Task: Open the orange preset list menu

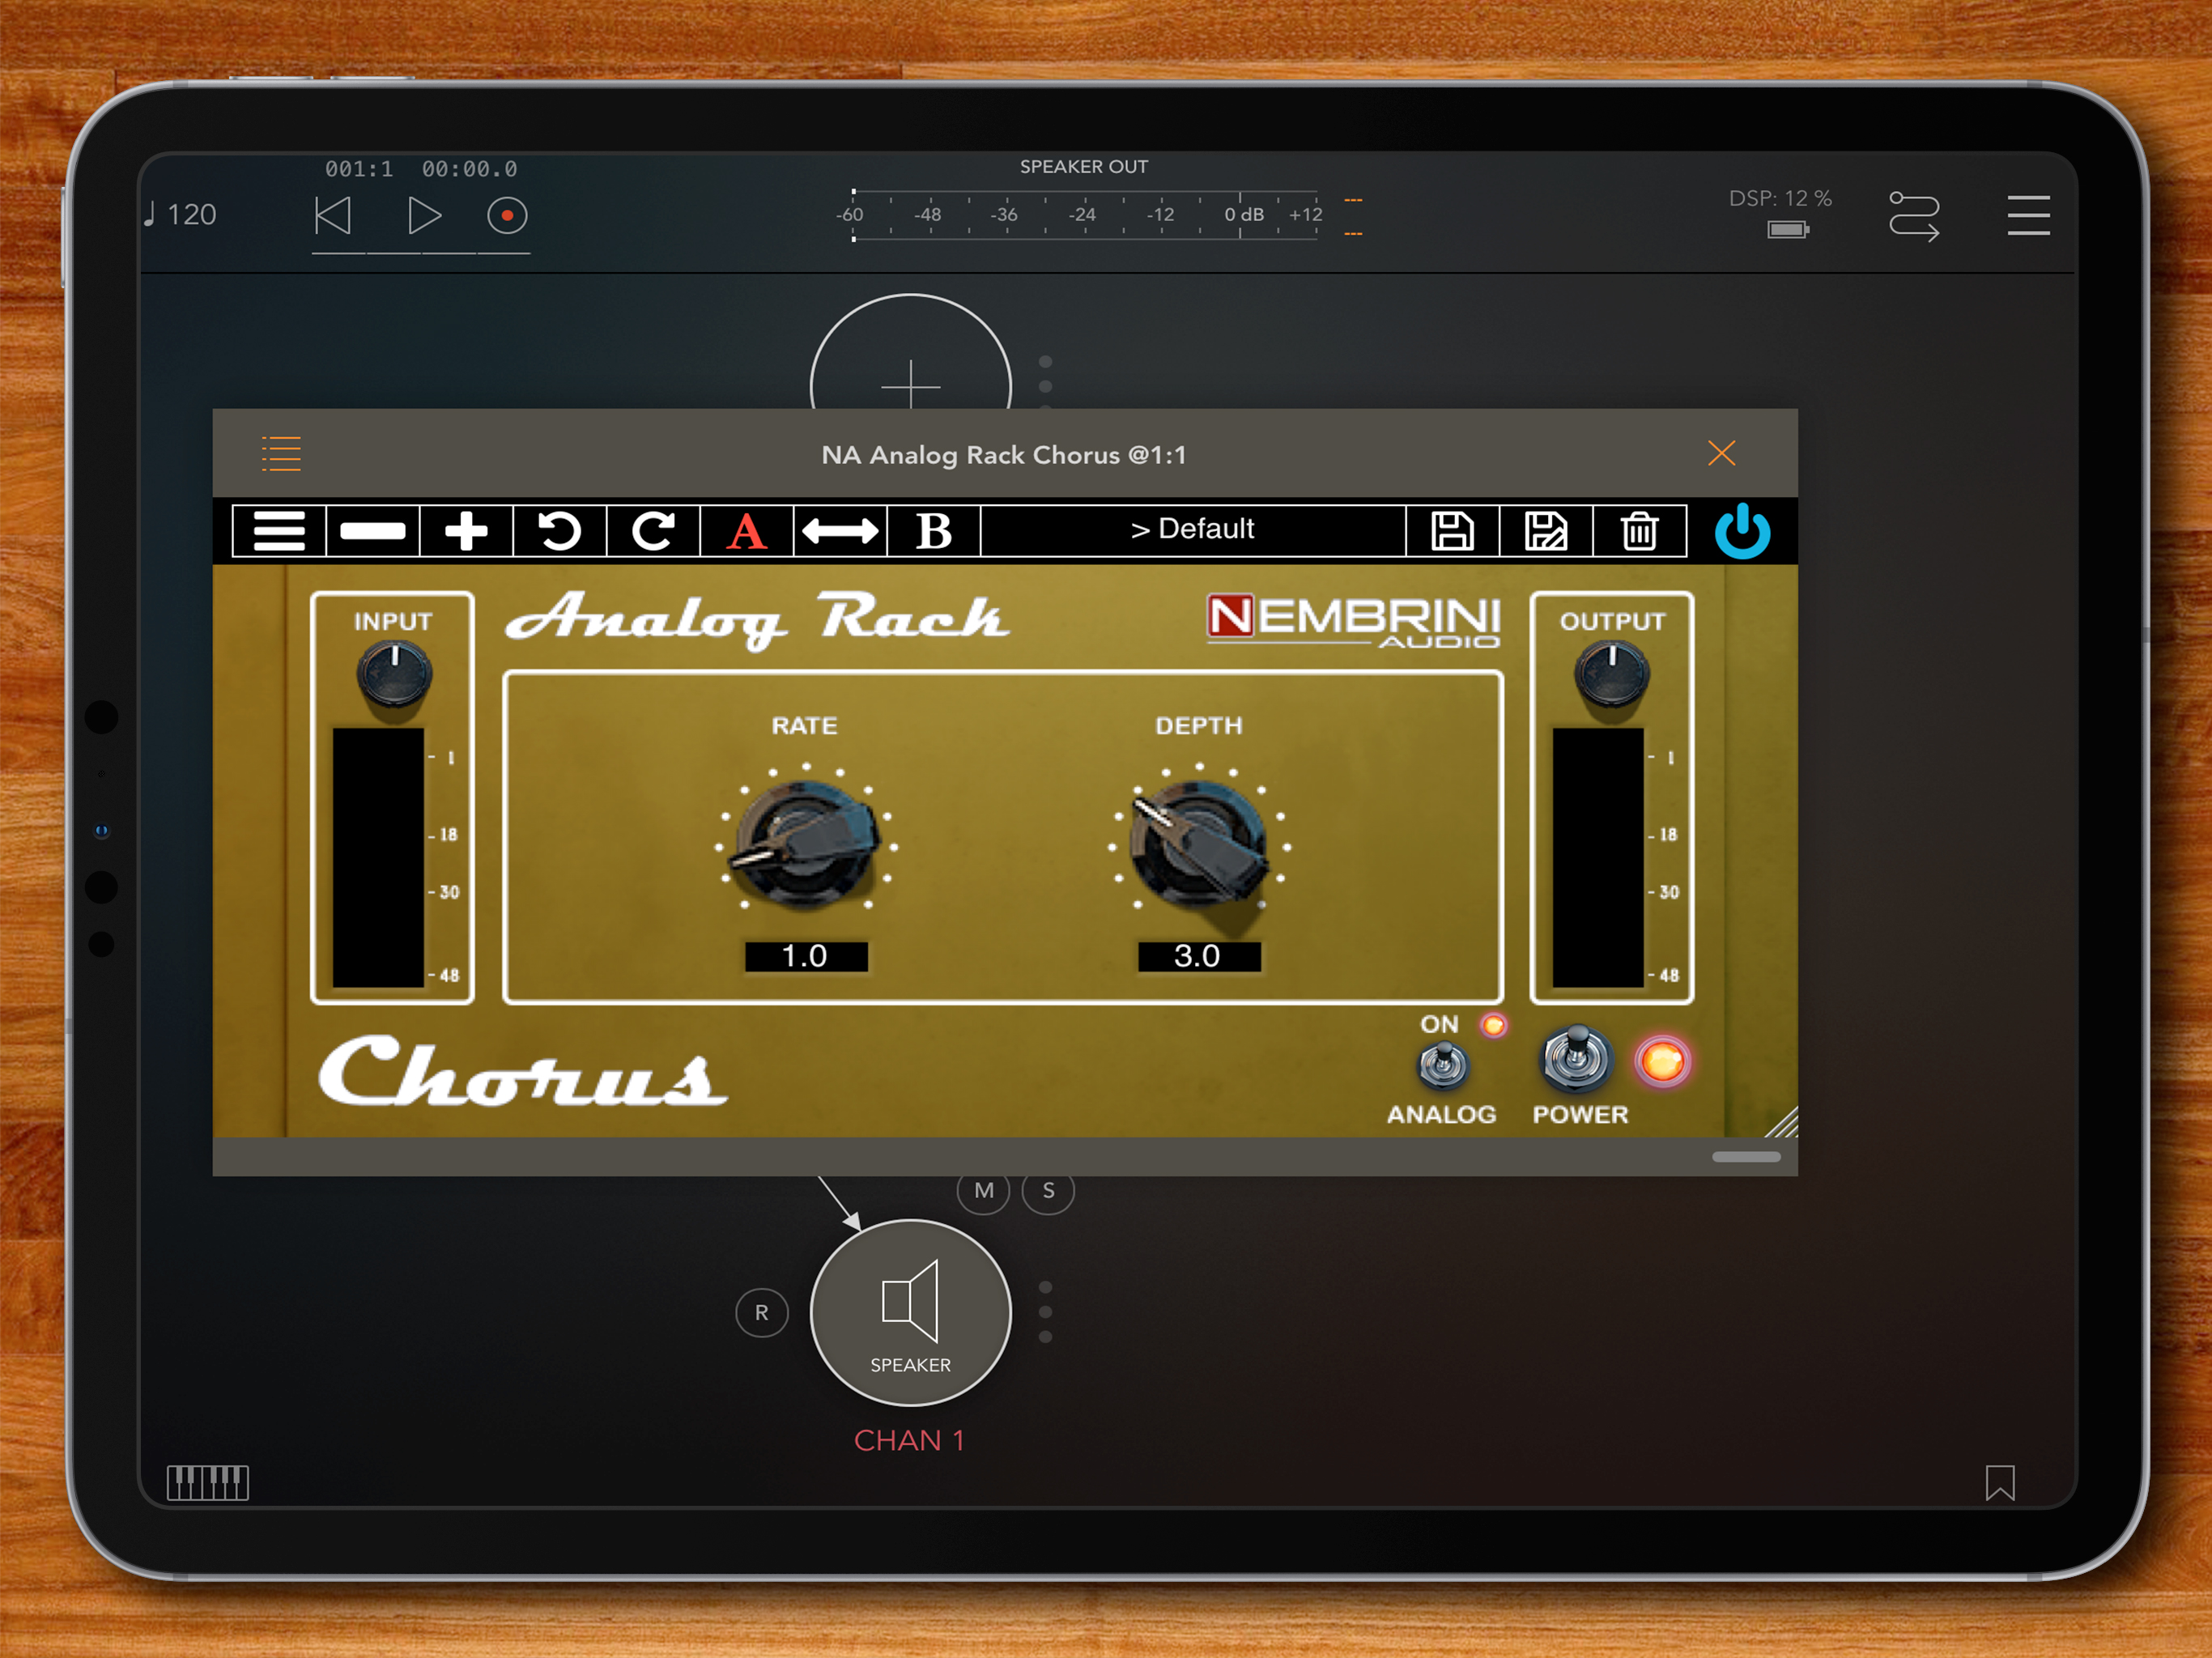Action: 281,454
